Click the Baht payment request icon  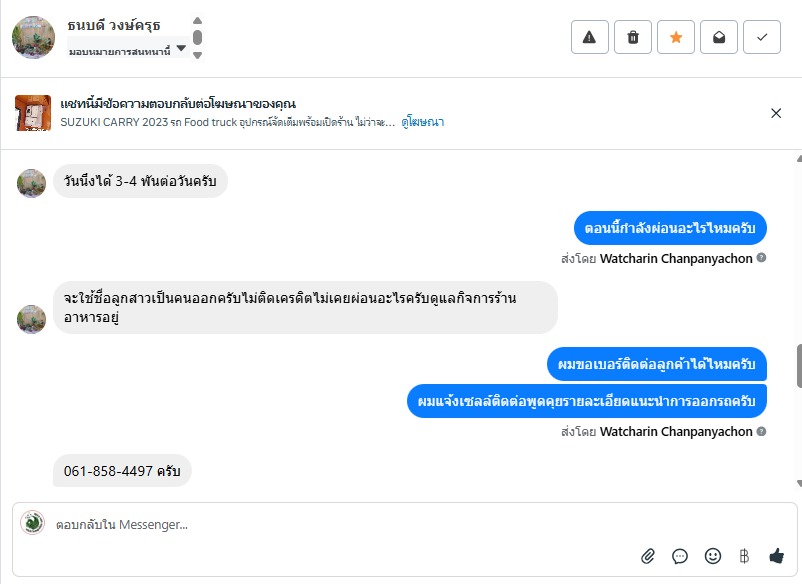(x=744, y=556)
